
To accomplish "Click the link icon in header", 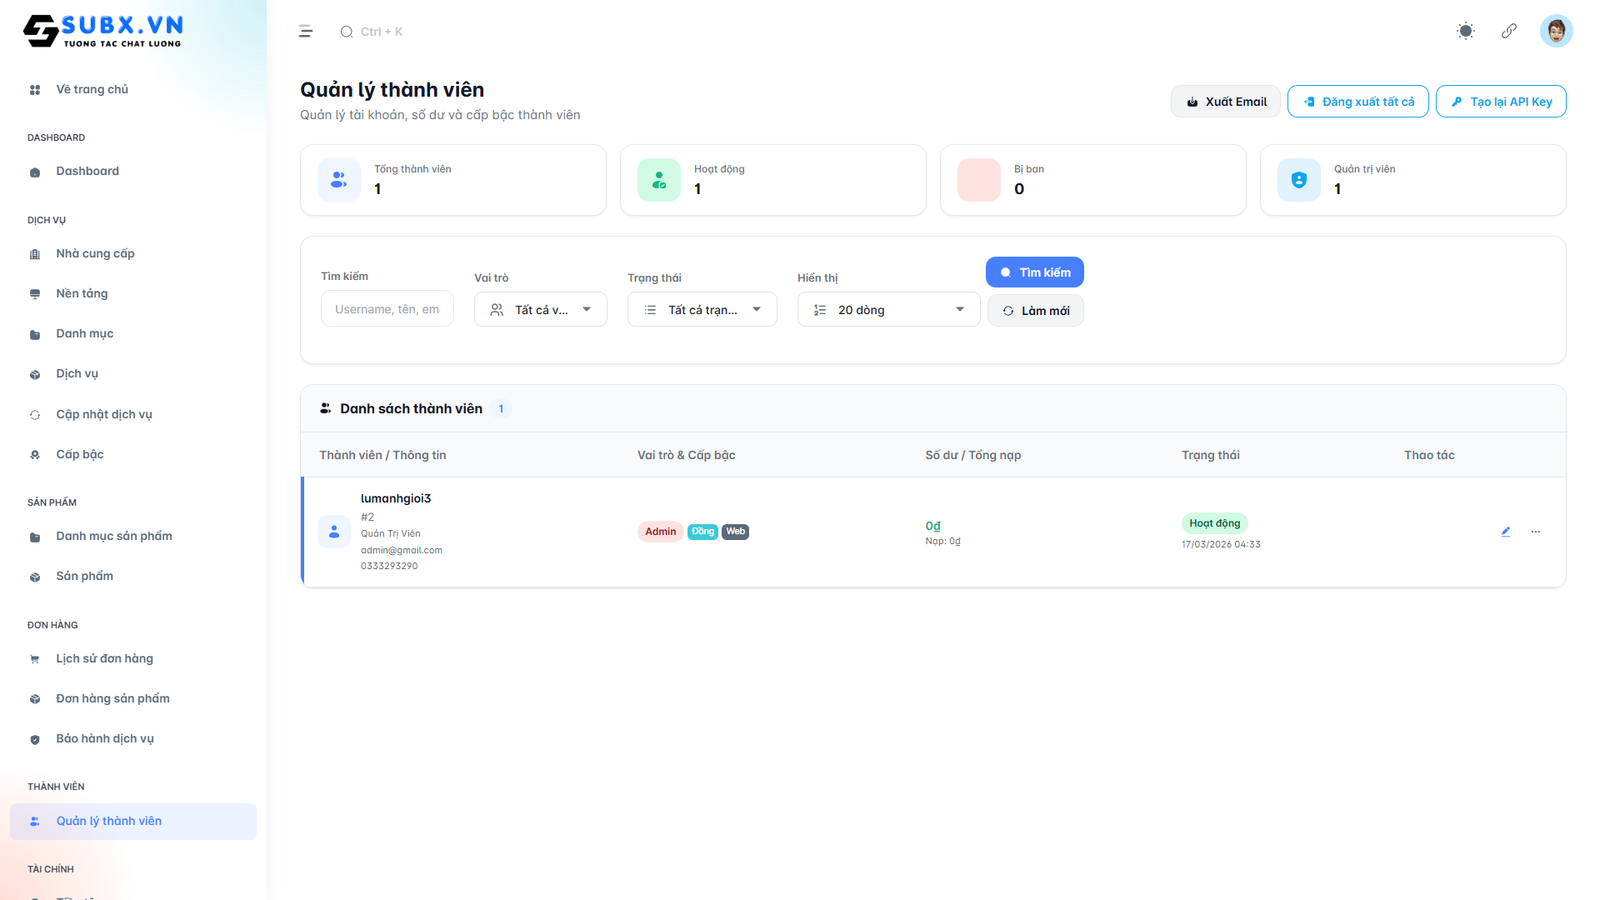I will click(1509, 31).
